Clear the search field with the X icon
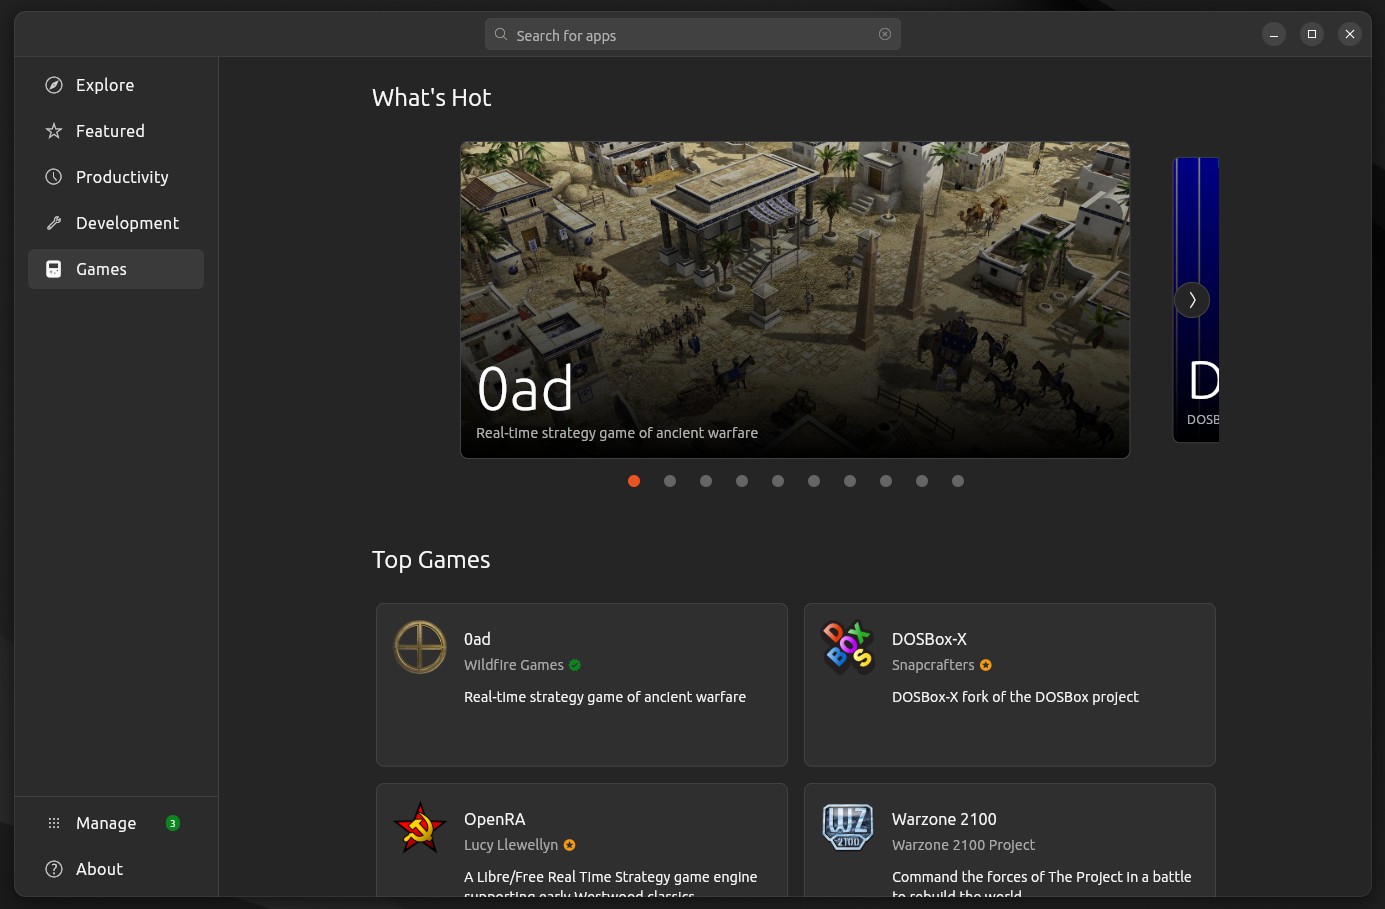The image size is (1385, 909). pos(885,34)
